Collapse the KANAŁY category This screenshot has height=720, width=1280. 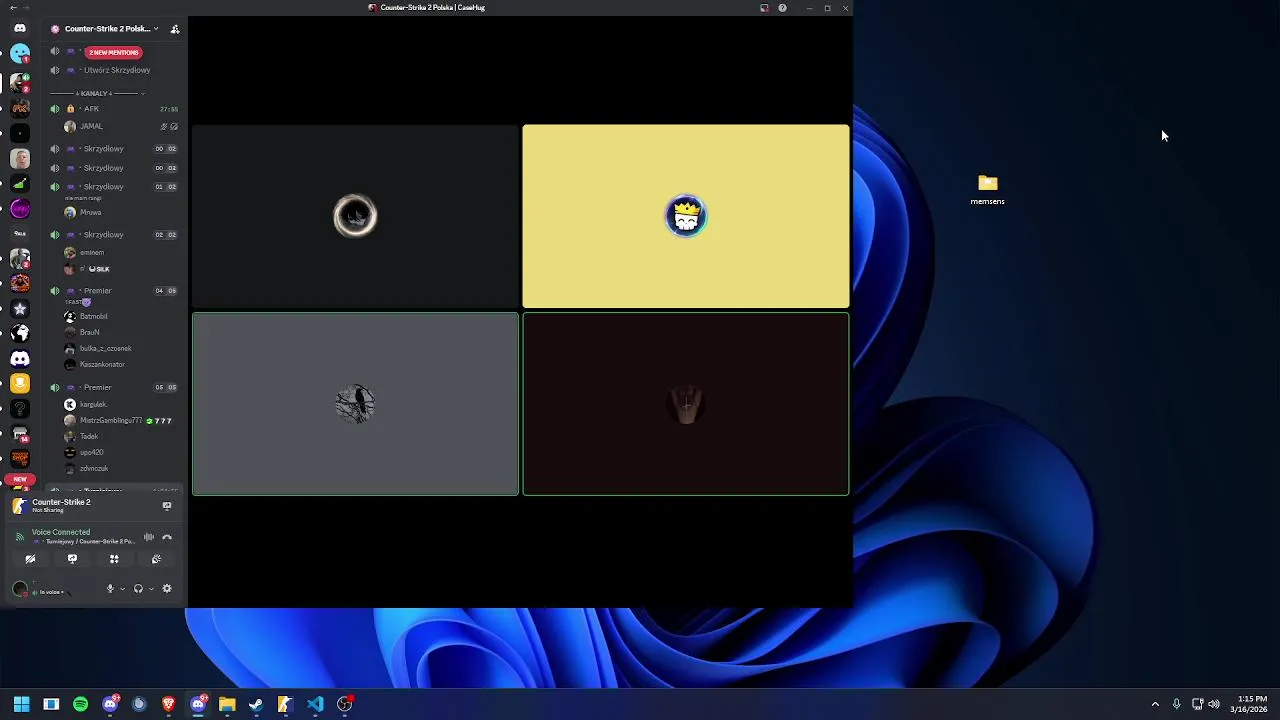point(110,93)
